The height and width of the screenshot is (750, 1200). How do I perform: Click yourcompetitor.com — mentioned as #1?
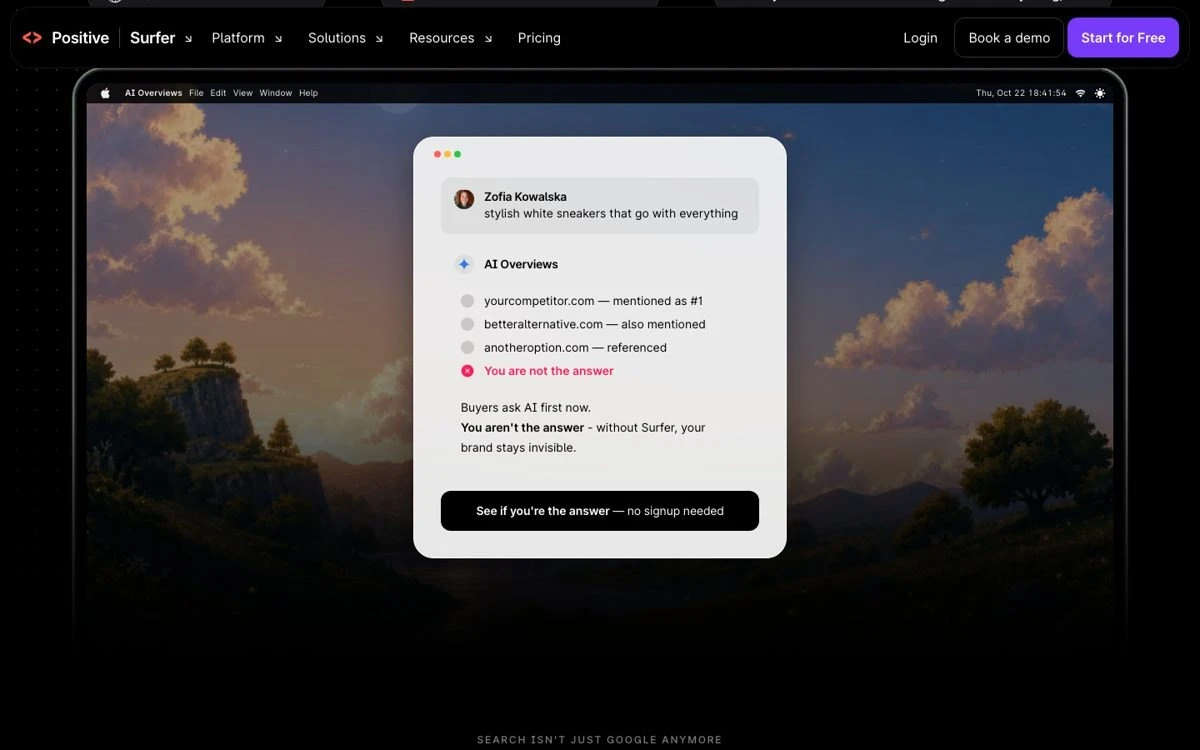[x=593, y=301]
